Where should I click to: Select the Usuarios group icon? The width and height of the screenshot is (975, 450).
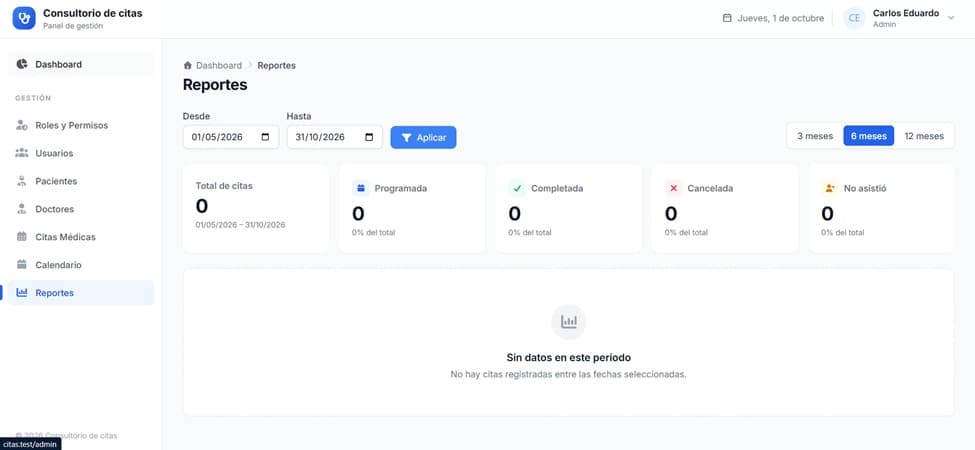pyautogui.click(x=22, y=153)
